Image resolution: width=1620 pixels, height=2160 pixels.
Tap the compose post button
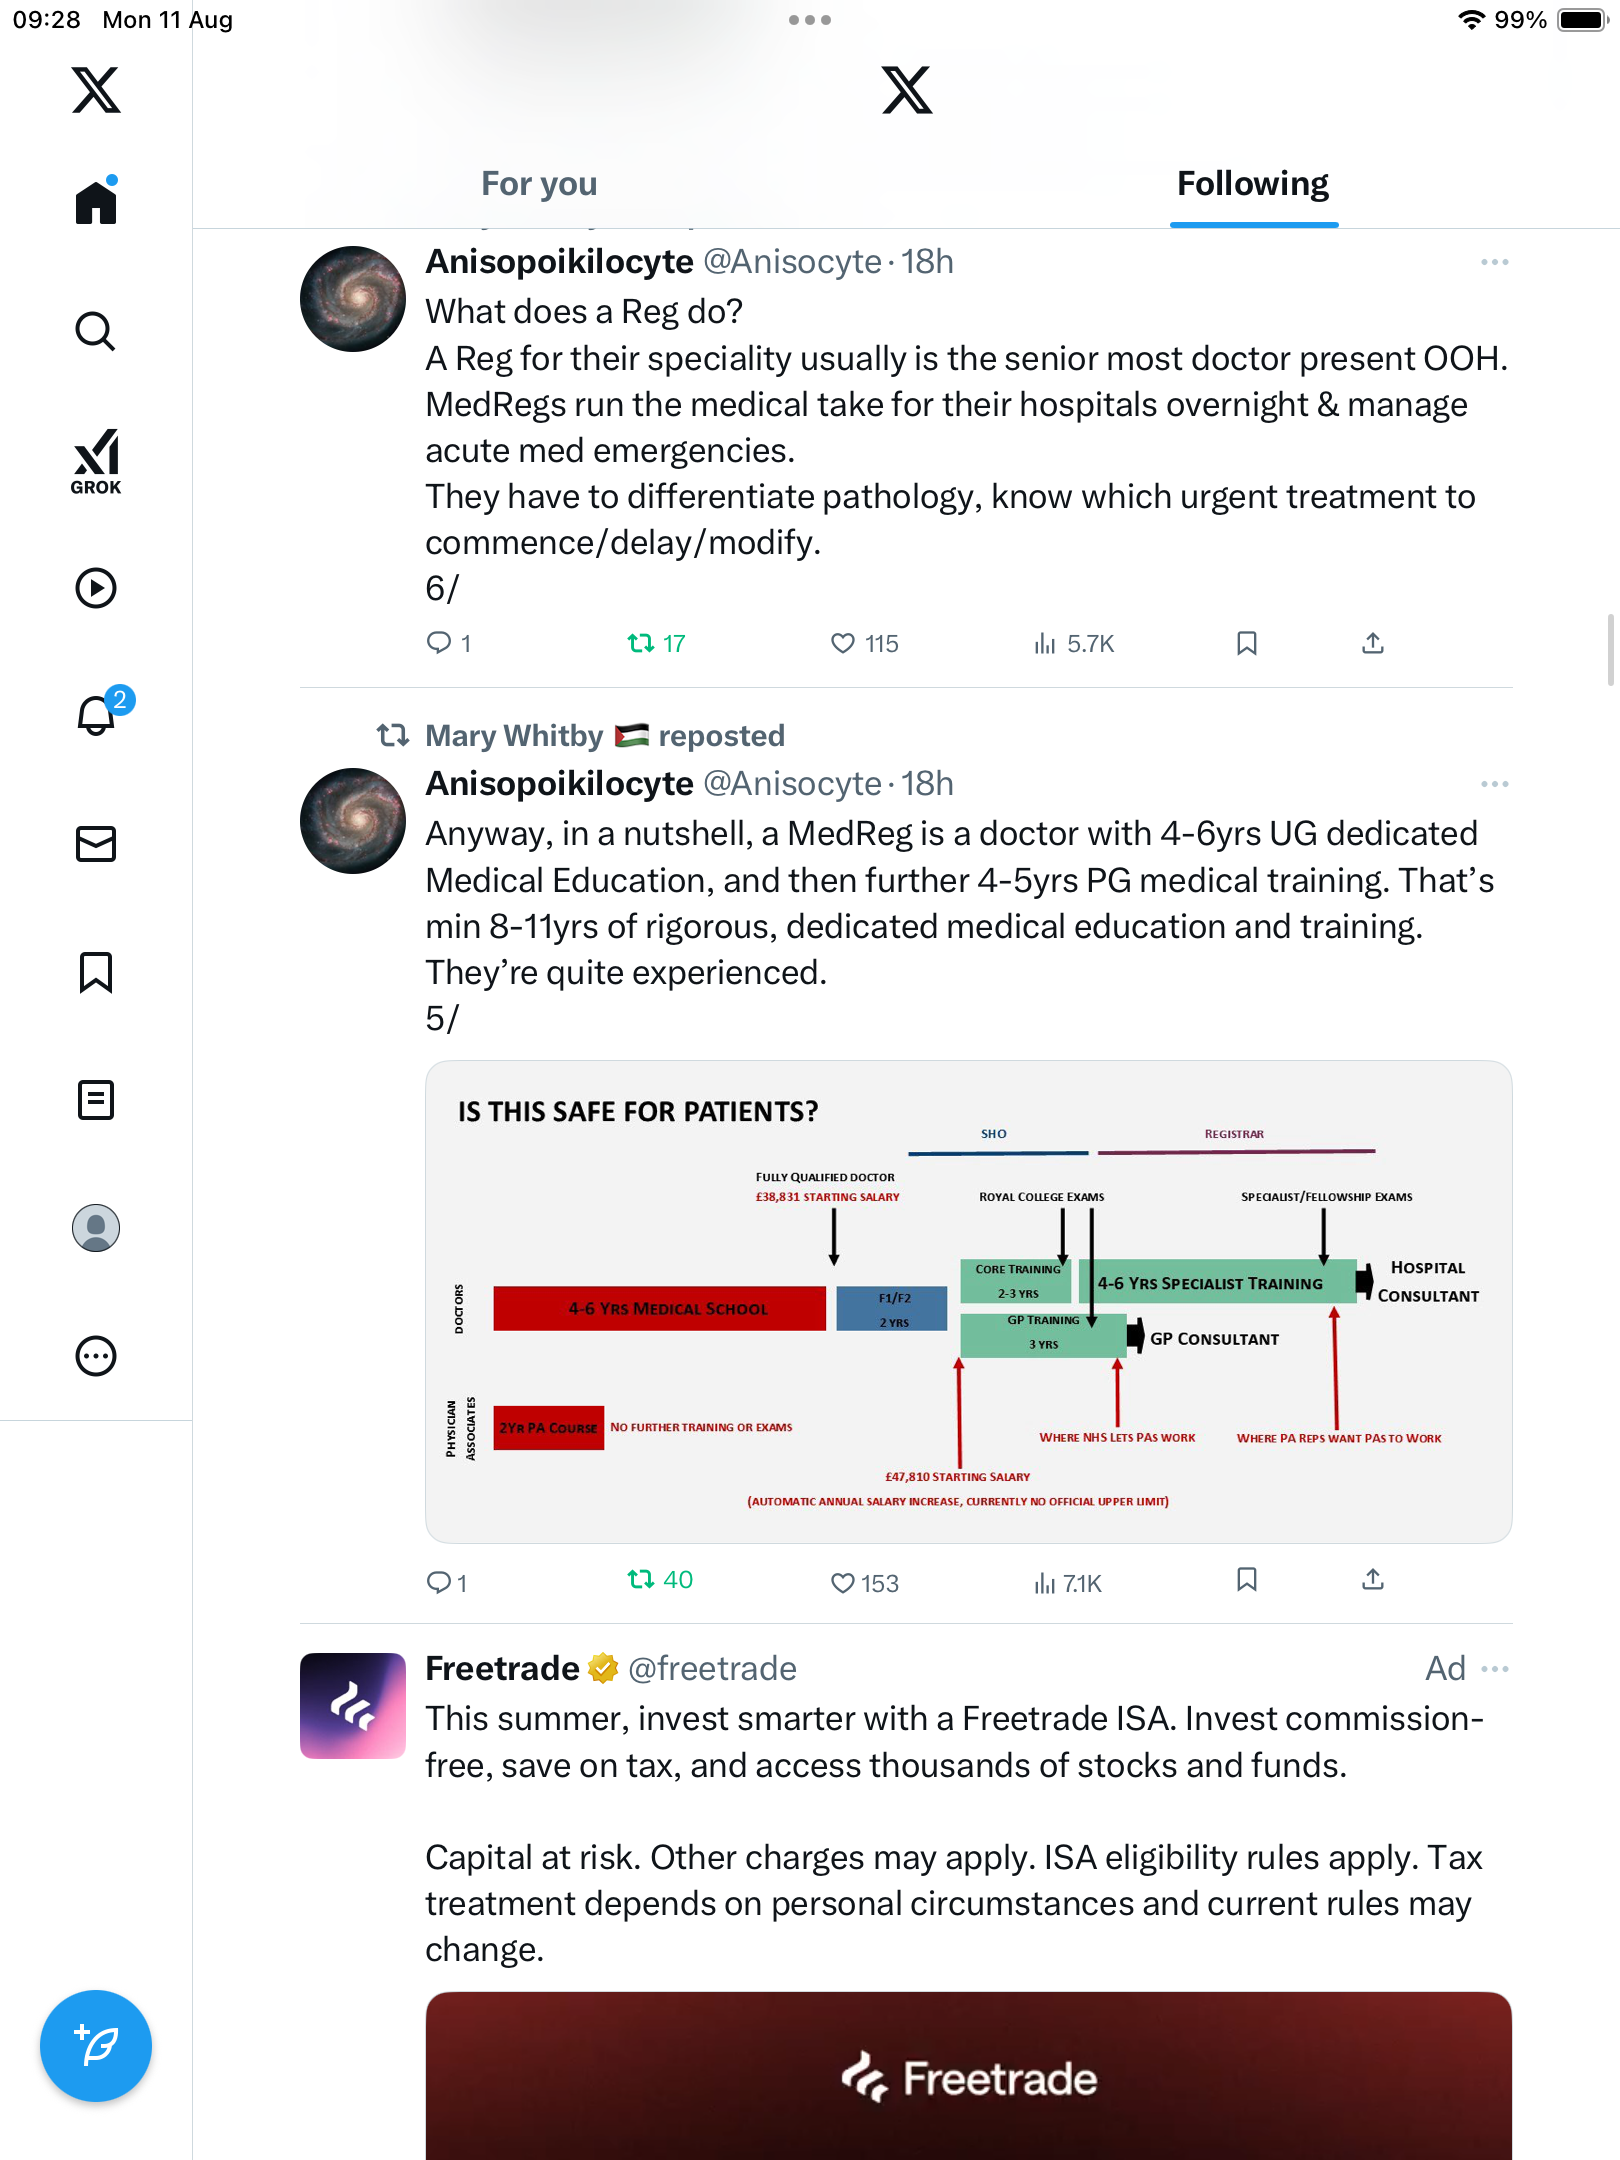point(96,2046)
